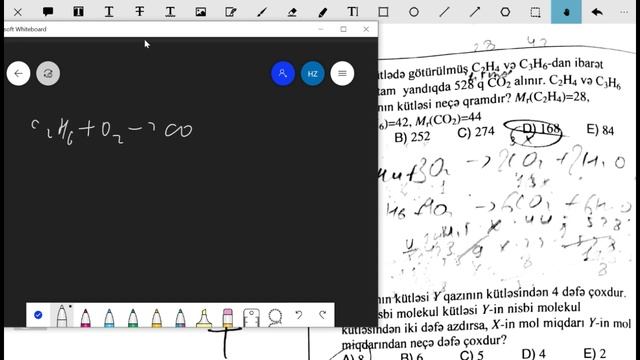Pick the arrow line tool
This screenshot has width=640, height=360.
click(x=475, y=12)
